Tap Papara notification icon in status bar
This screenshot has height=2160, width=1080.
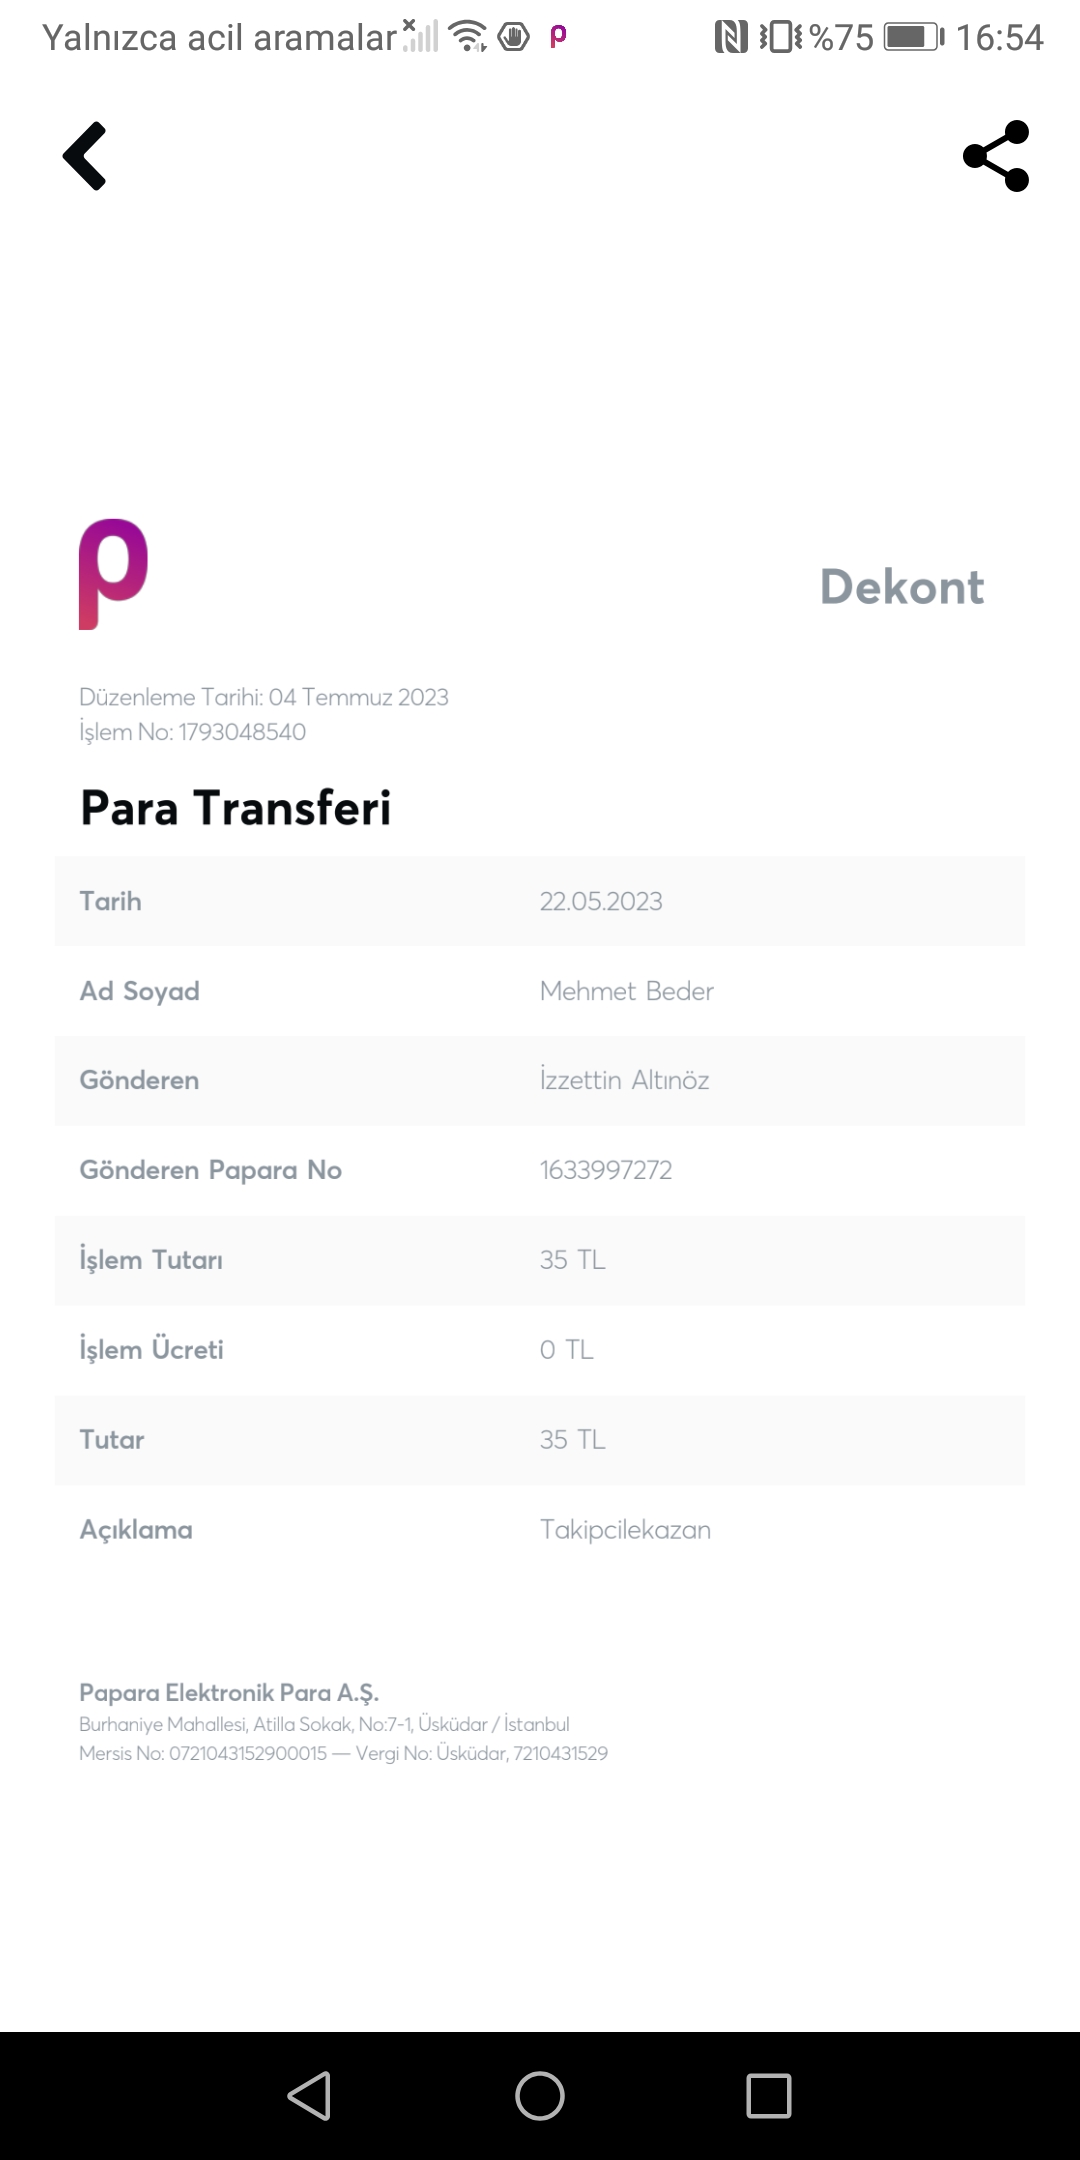pyautogui.click(x=558, y=37)
